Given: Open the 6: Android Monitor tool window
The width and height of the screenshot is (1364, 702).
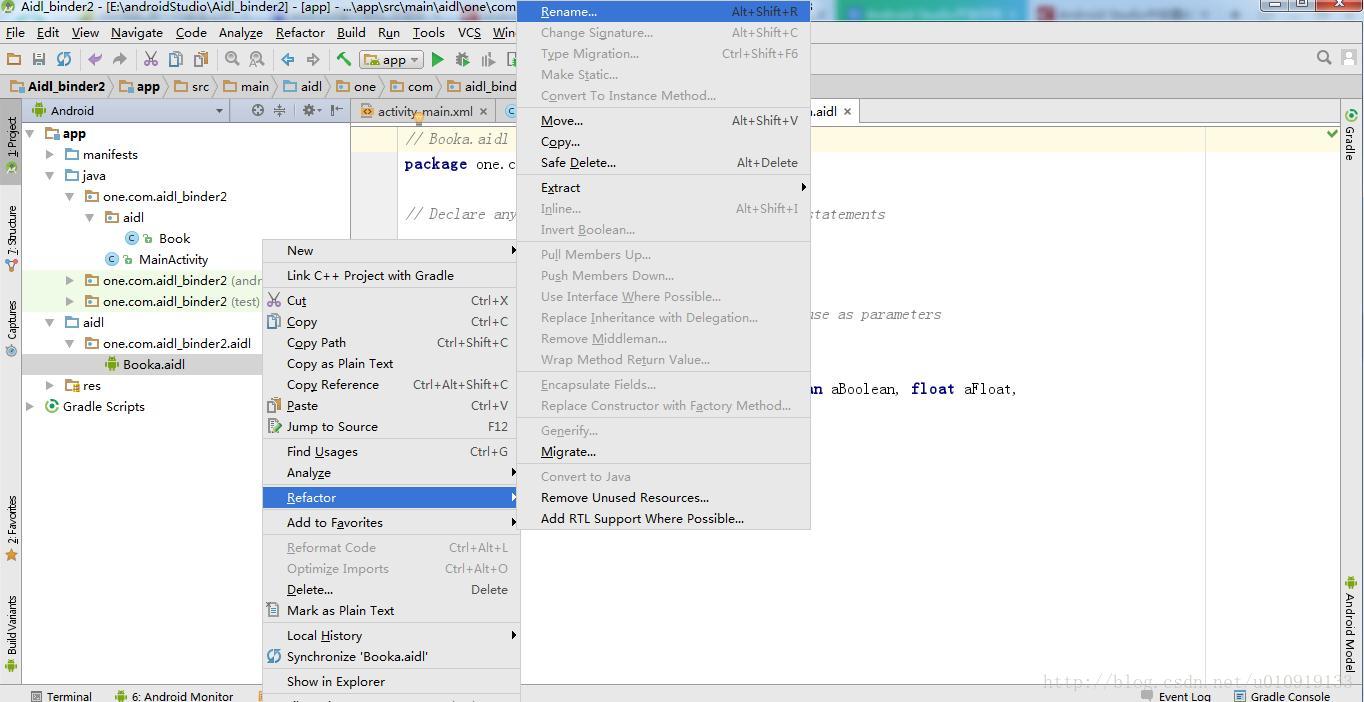Looking at the screenshot, I should point(174,696).
